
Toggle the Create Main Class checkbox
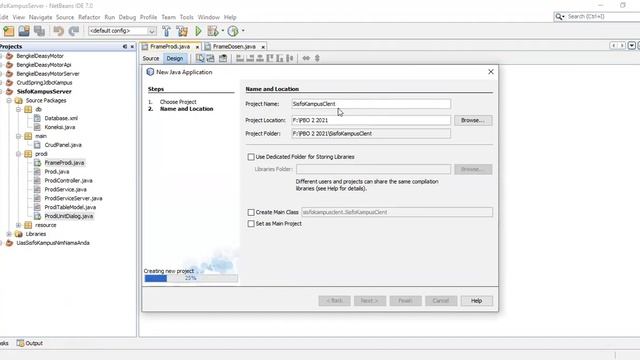[251, 212]
